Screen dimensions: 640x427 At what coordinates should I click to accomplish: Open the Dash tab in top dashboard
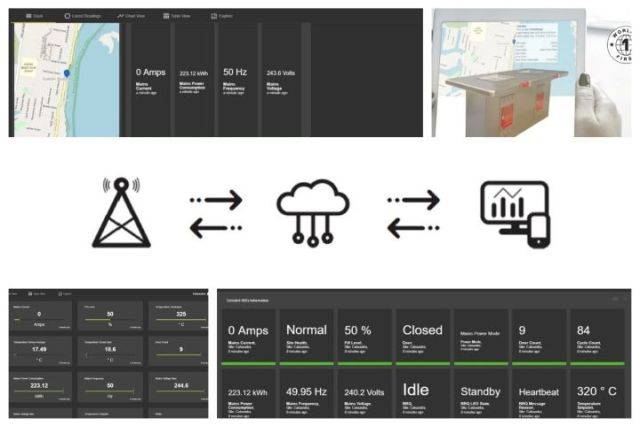pyautogui.click(x=35, y=16)
